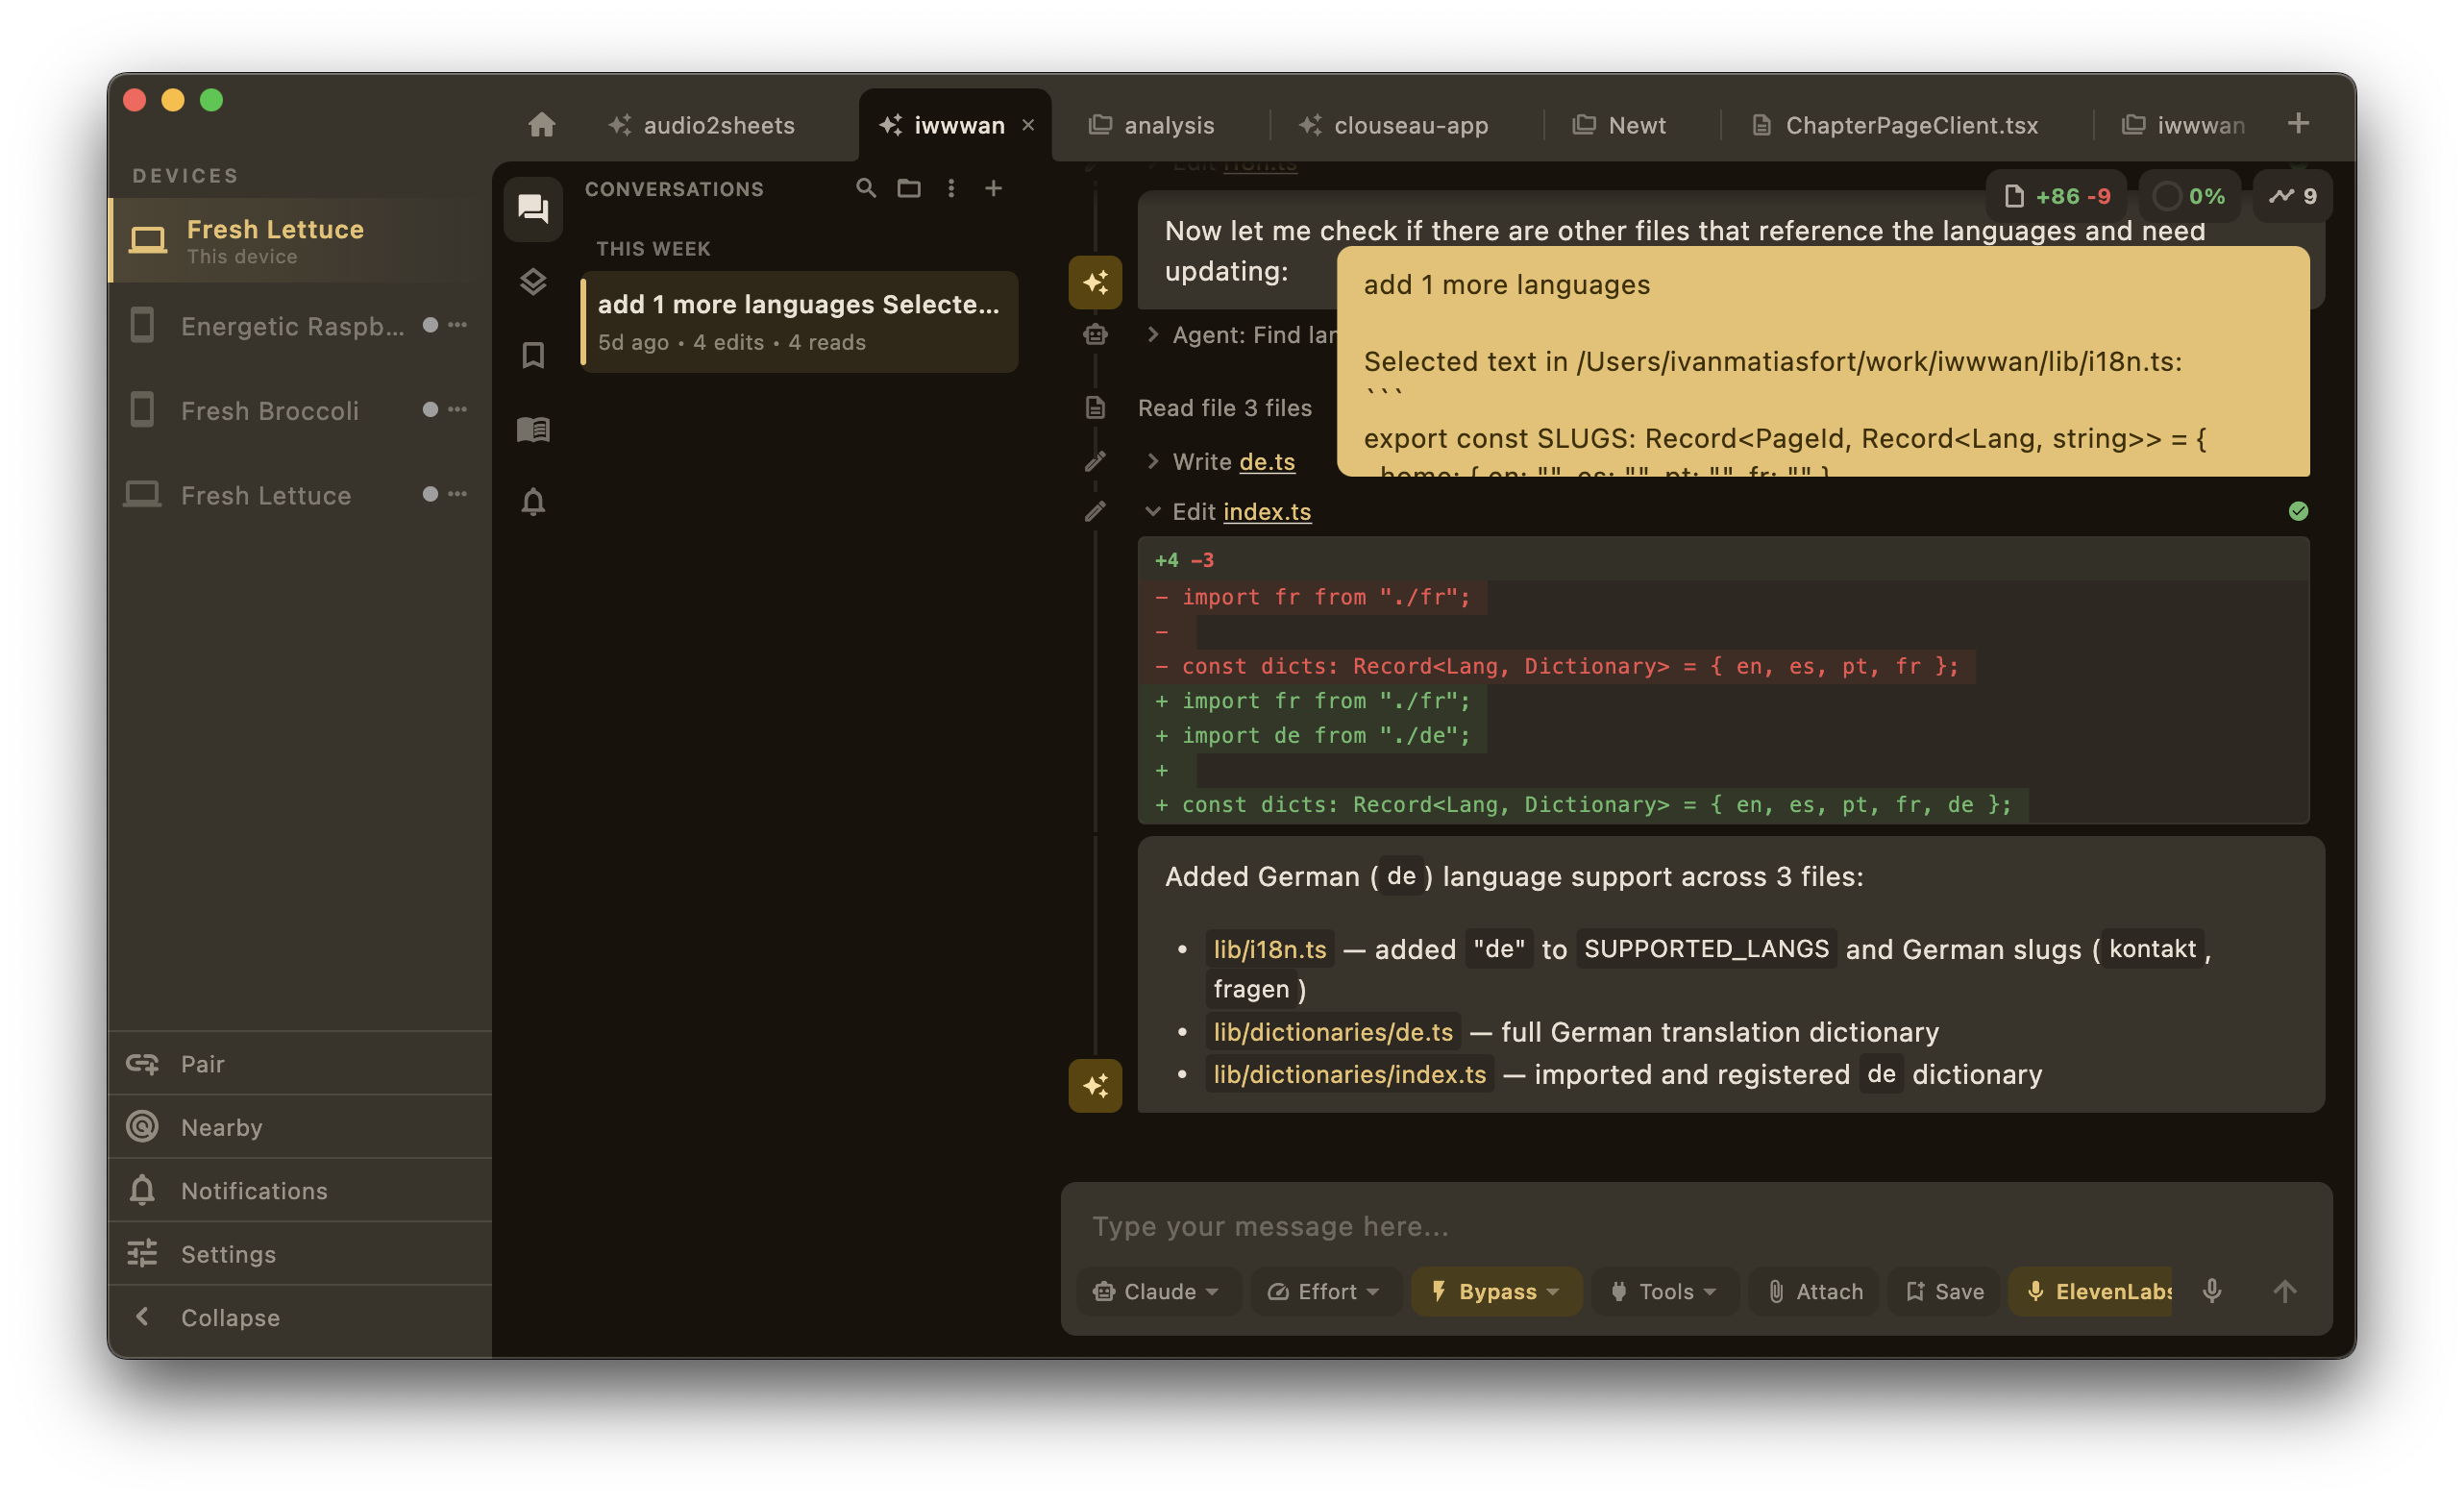Start a new conversation with plus icon

(993, 188)
